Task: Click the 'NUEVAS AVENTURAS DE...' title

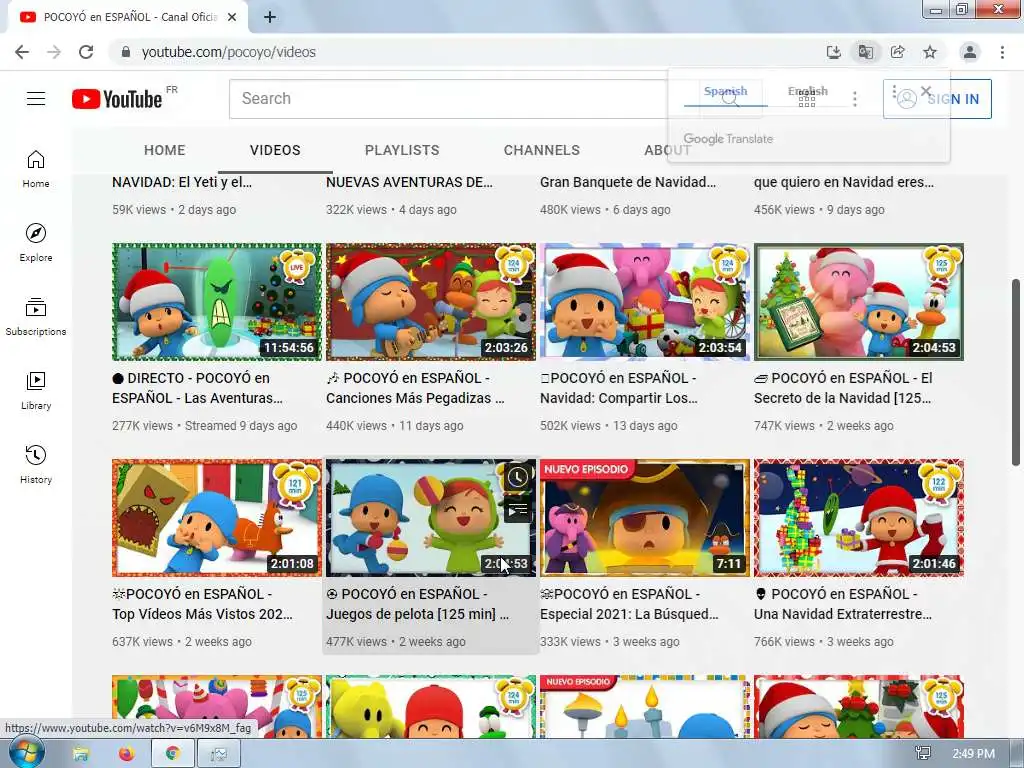Action: coord(409,182)
